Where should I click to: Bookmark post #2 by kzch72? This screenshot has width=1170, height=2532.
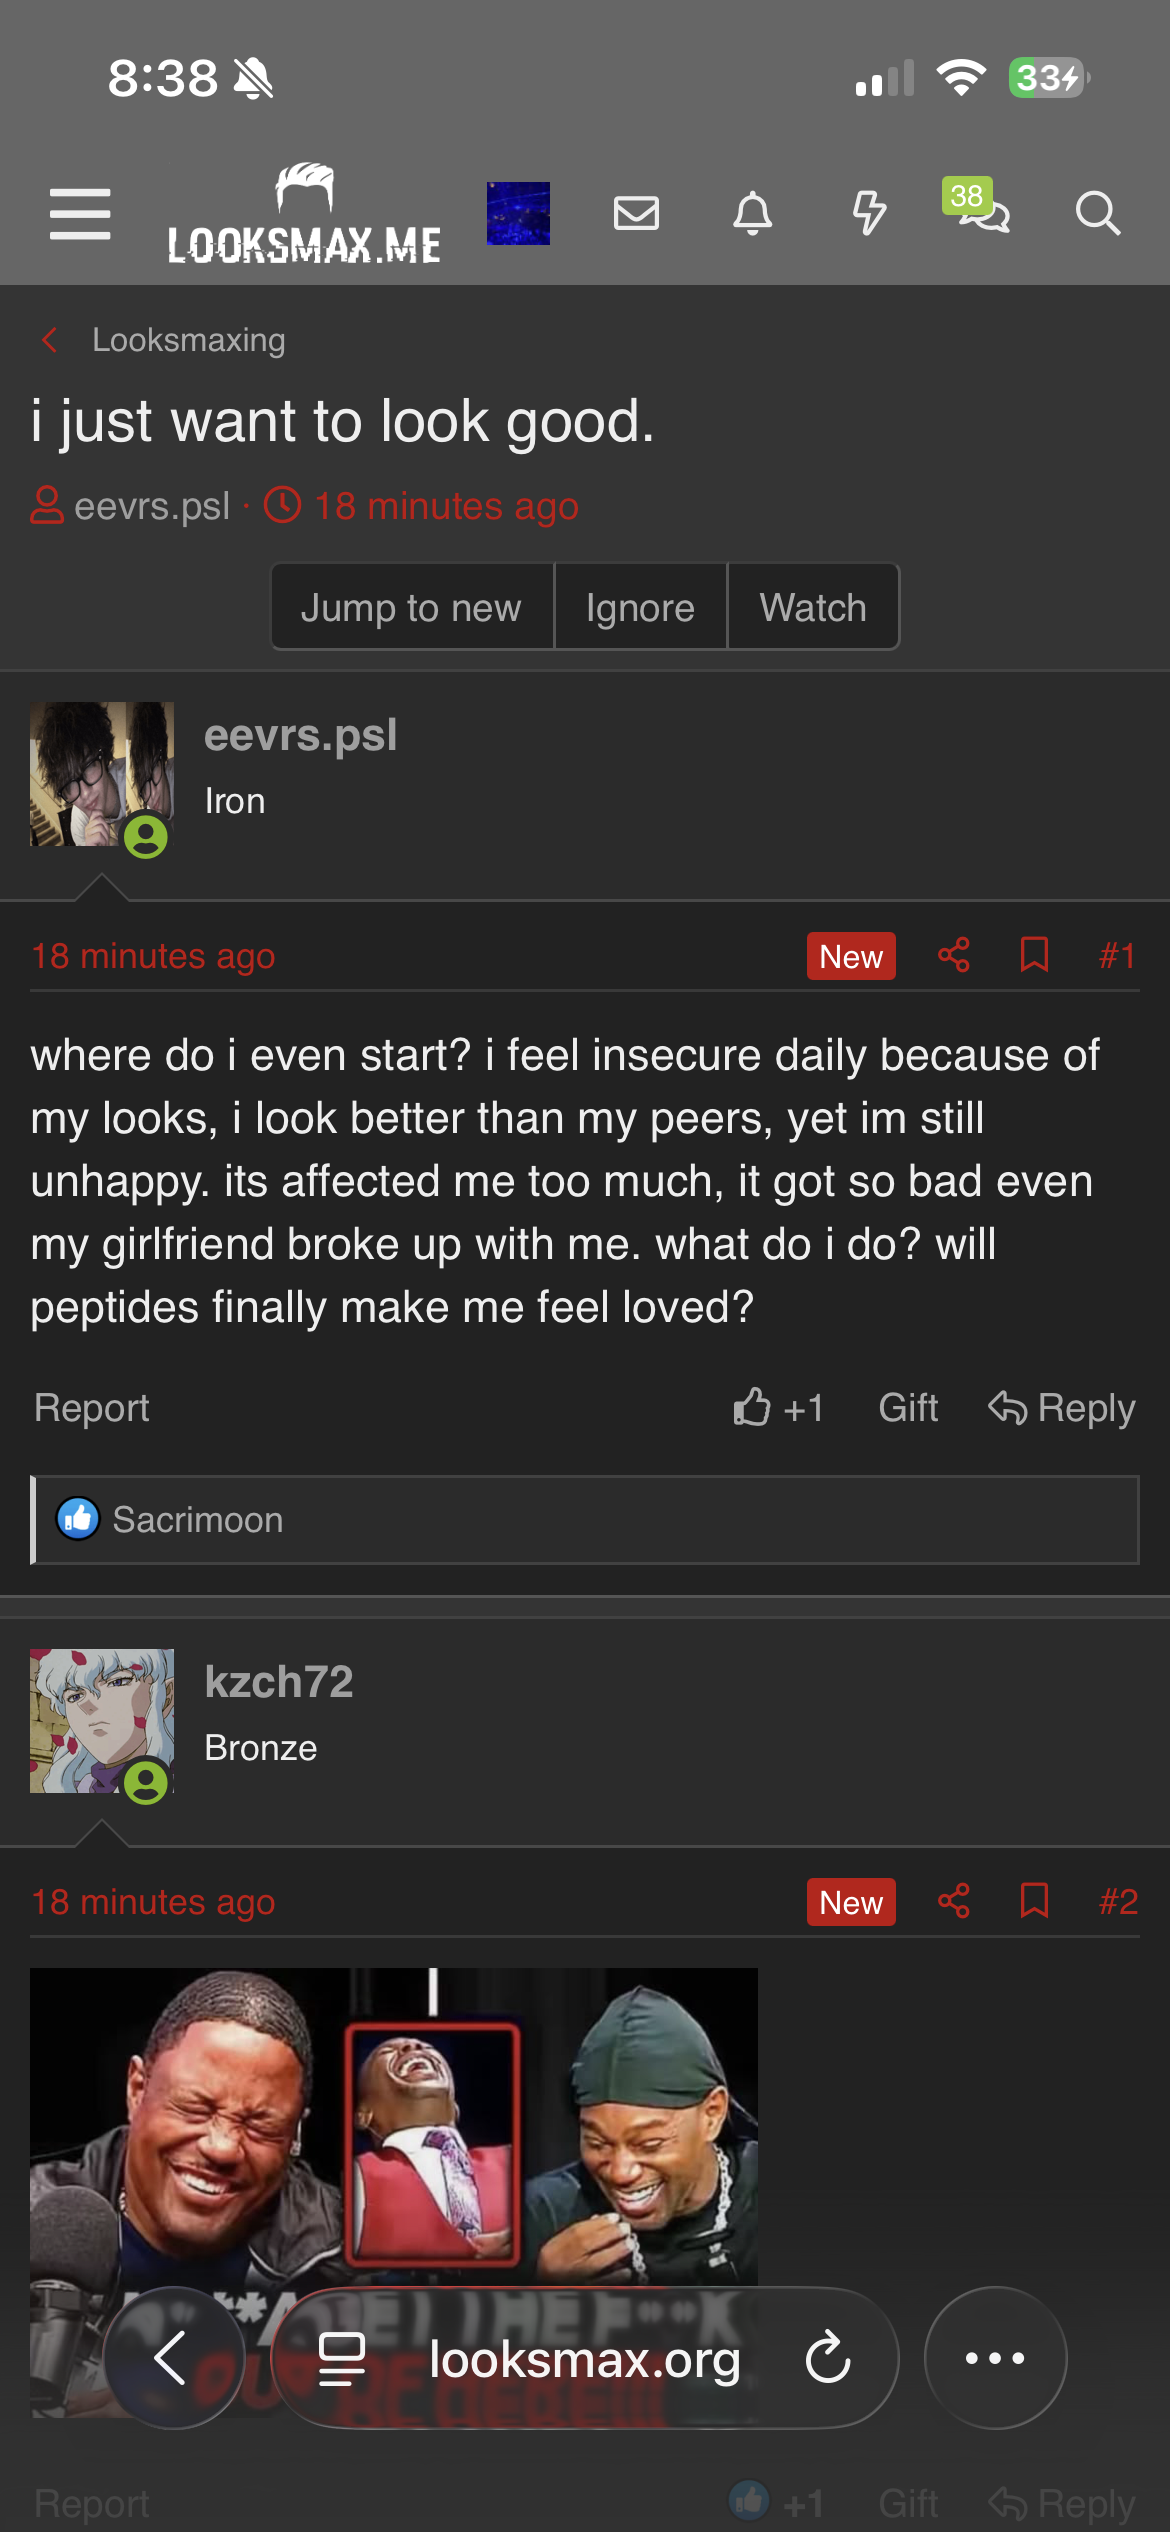(x=1034, y=1901)
